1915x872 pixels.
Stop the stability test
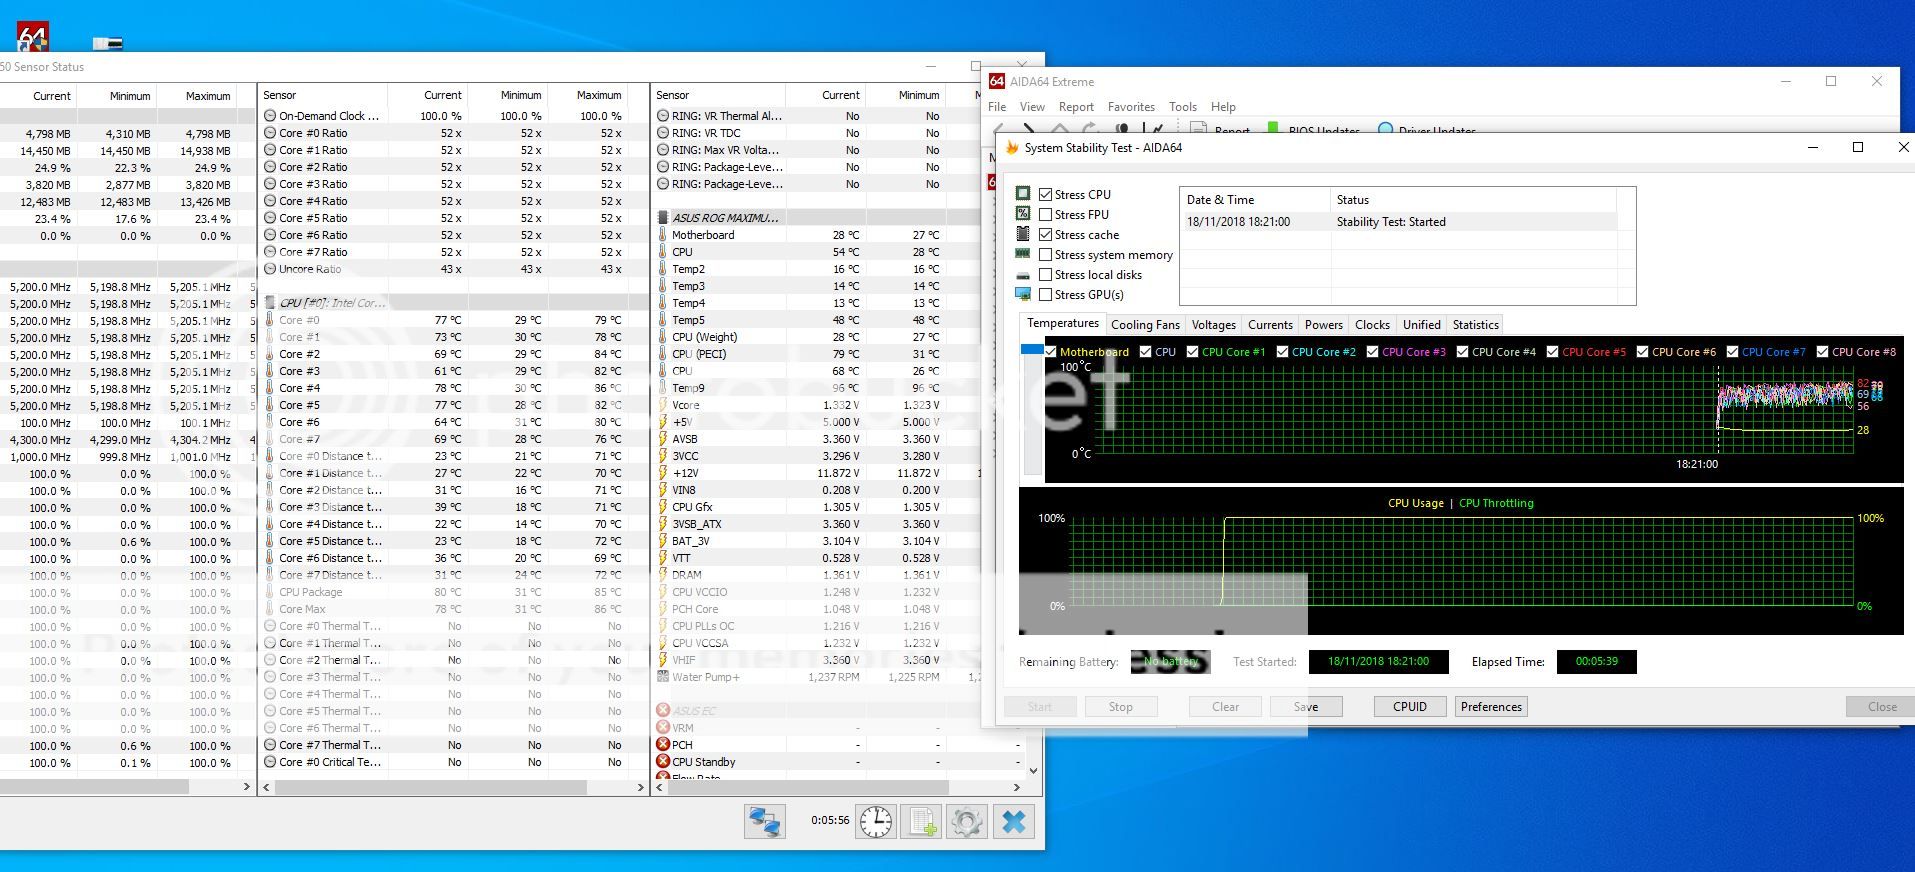(x=1120, y=706)
